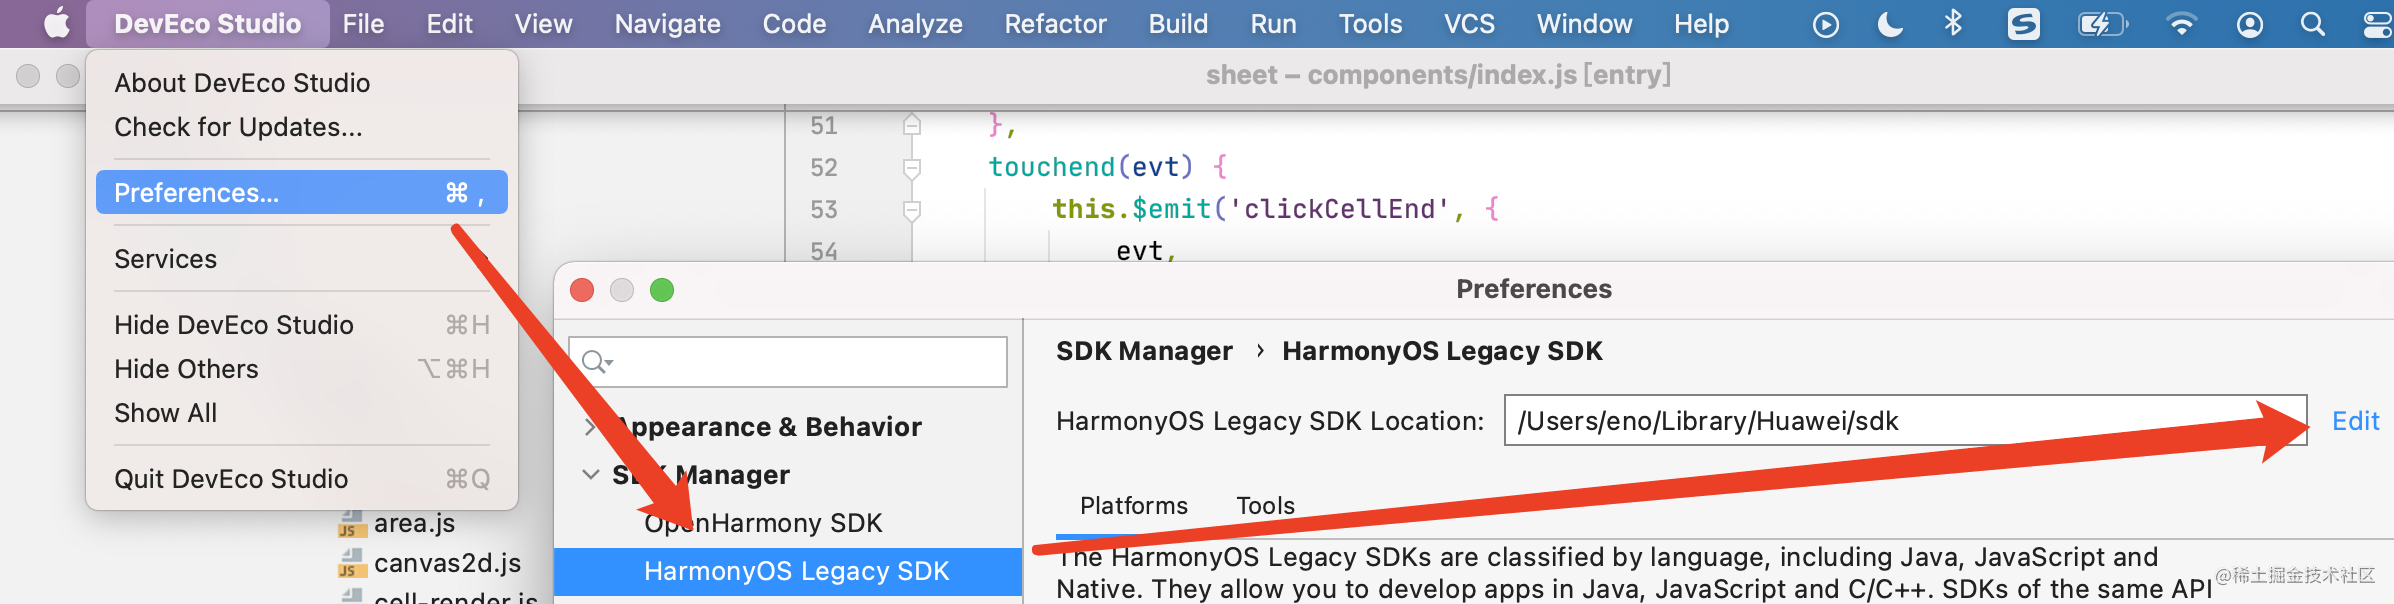Open the Wi-Fi status icon

click(2181, 24)
